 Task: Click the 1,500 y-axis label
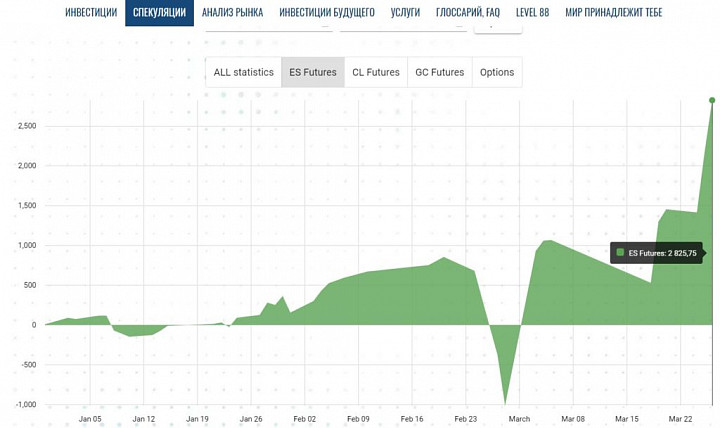27,205
